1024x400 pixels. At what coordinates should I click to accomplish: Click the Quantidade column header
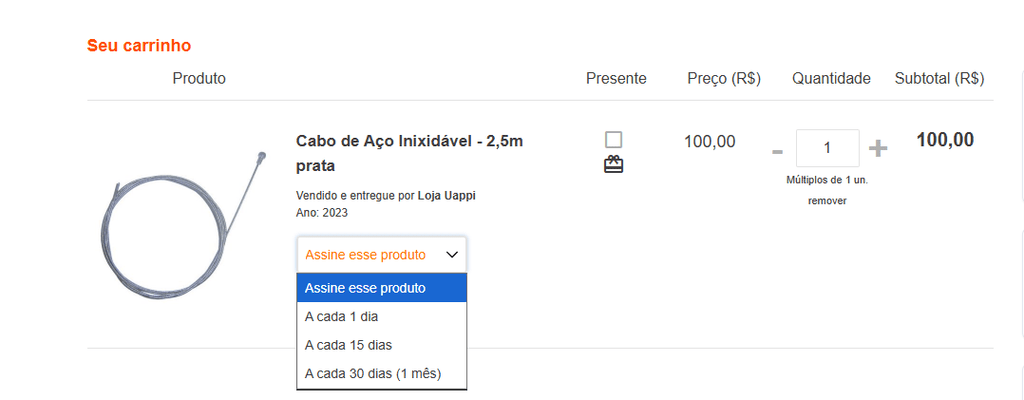click(x=831, y=78)
